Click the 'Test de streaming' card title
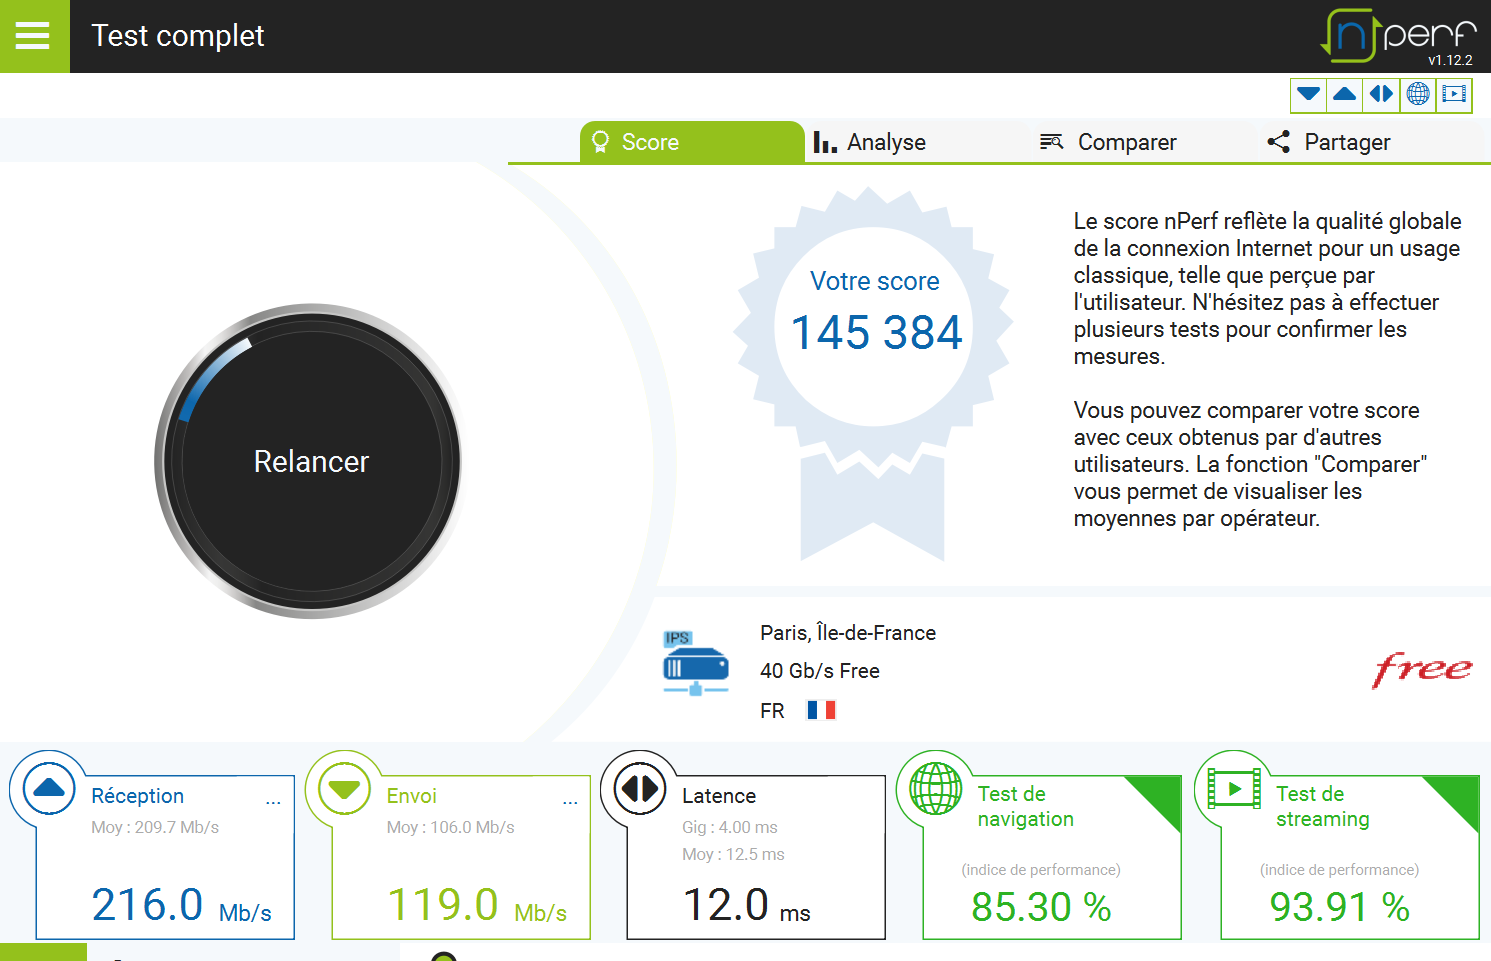The width and height of the screenshot is (1491, 961). click(1323, 806)
